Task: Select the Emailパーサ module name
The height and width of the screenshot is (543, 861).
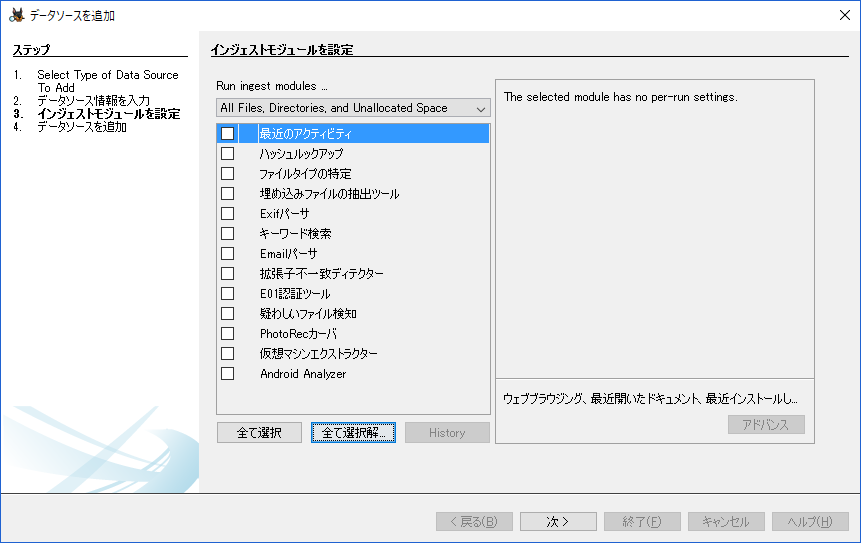Action: (289, 254)
